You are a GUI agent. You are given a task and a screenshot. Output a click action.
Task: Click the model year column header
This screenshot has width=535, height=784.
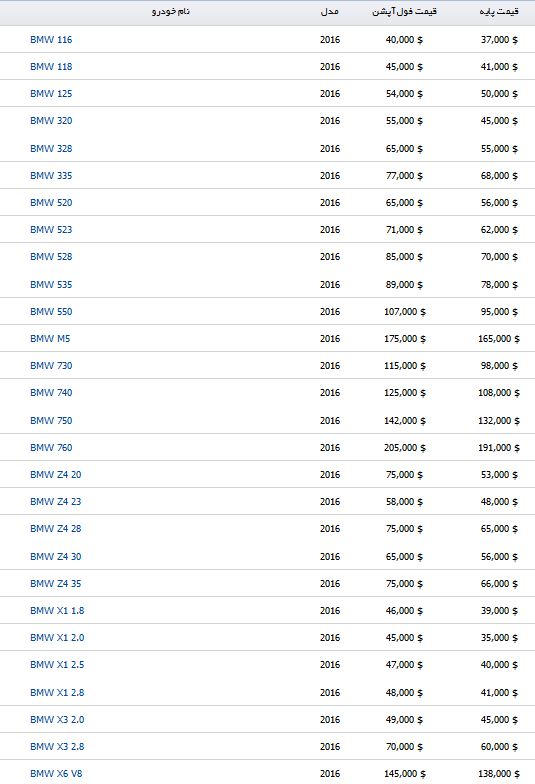[330, 11]
